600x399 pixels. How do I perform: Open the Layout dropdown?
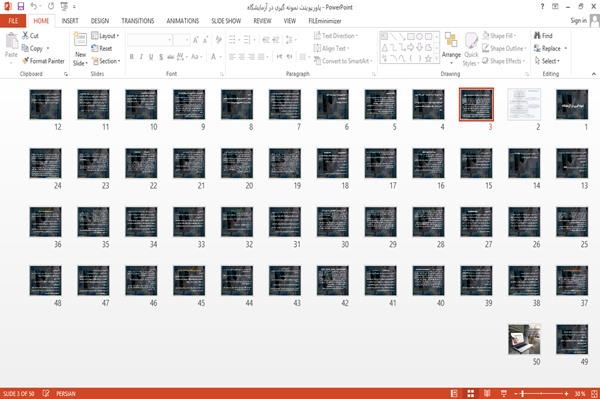coord(105,36)
